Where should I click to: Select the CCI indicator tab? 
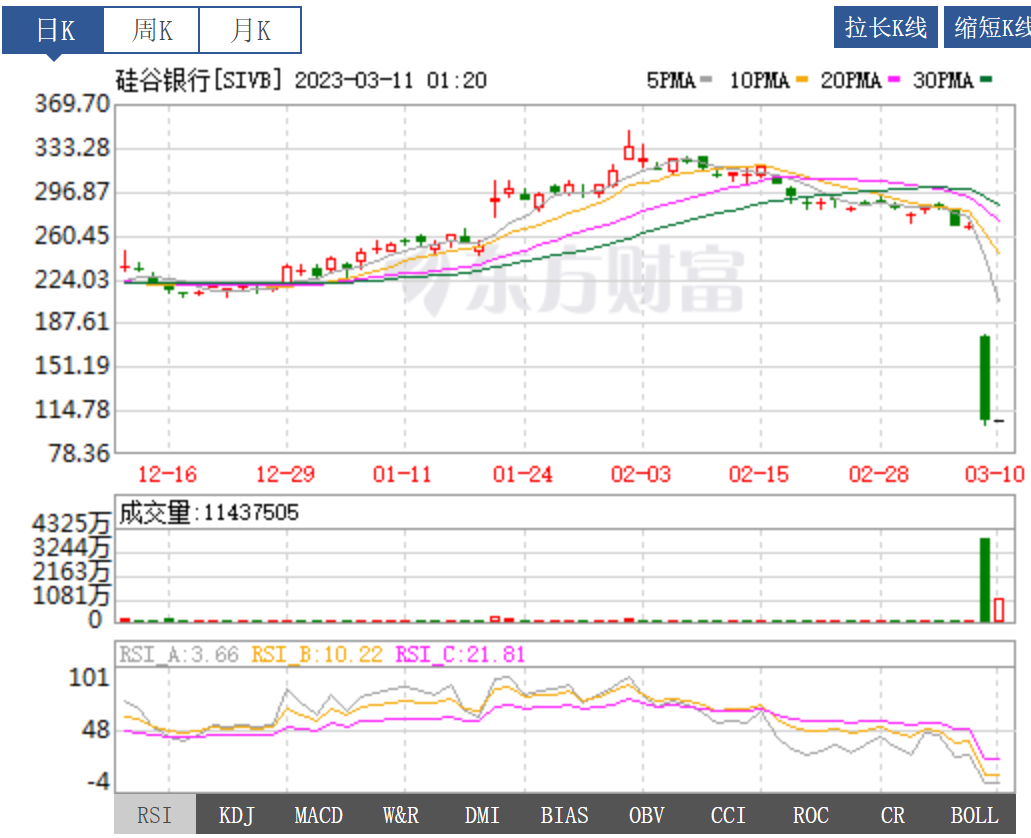pyautogui.click(x=729, y=816)
